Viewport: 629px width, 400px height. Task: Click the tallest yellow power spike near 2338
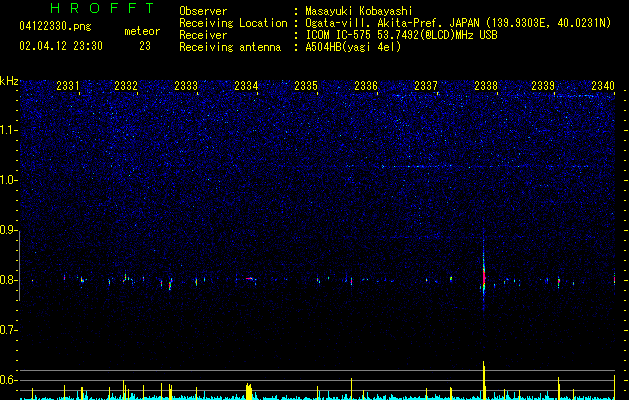coord(484,380)
